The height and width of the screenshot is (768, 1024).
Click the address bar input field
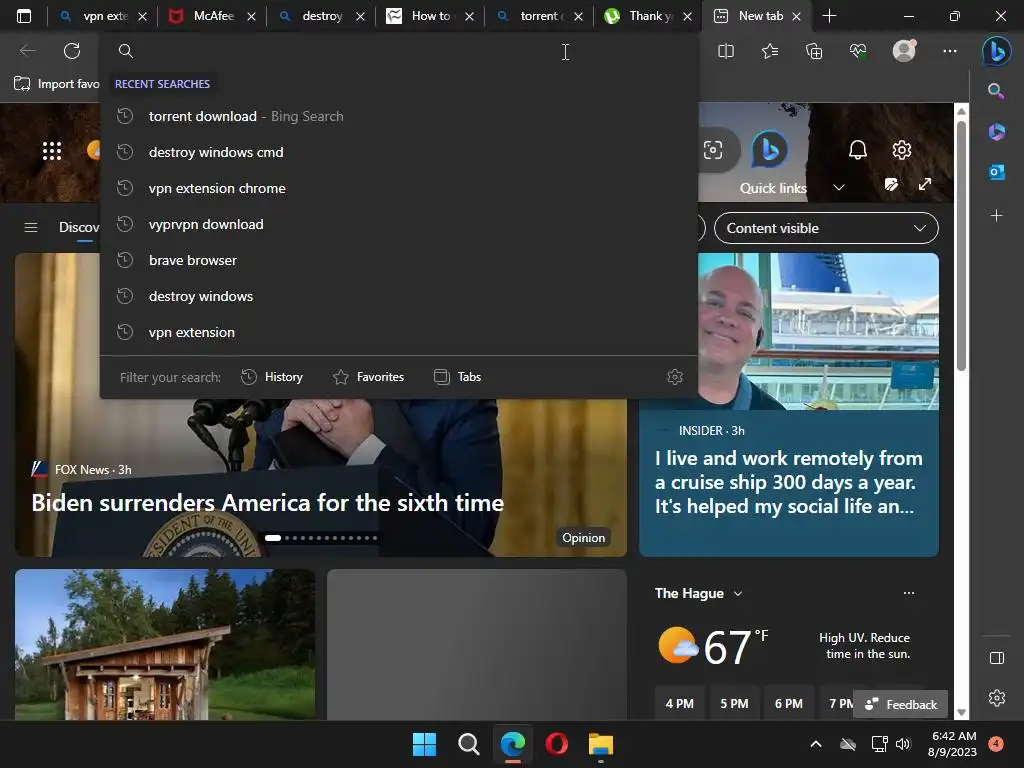coord(398,51)
